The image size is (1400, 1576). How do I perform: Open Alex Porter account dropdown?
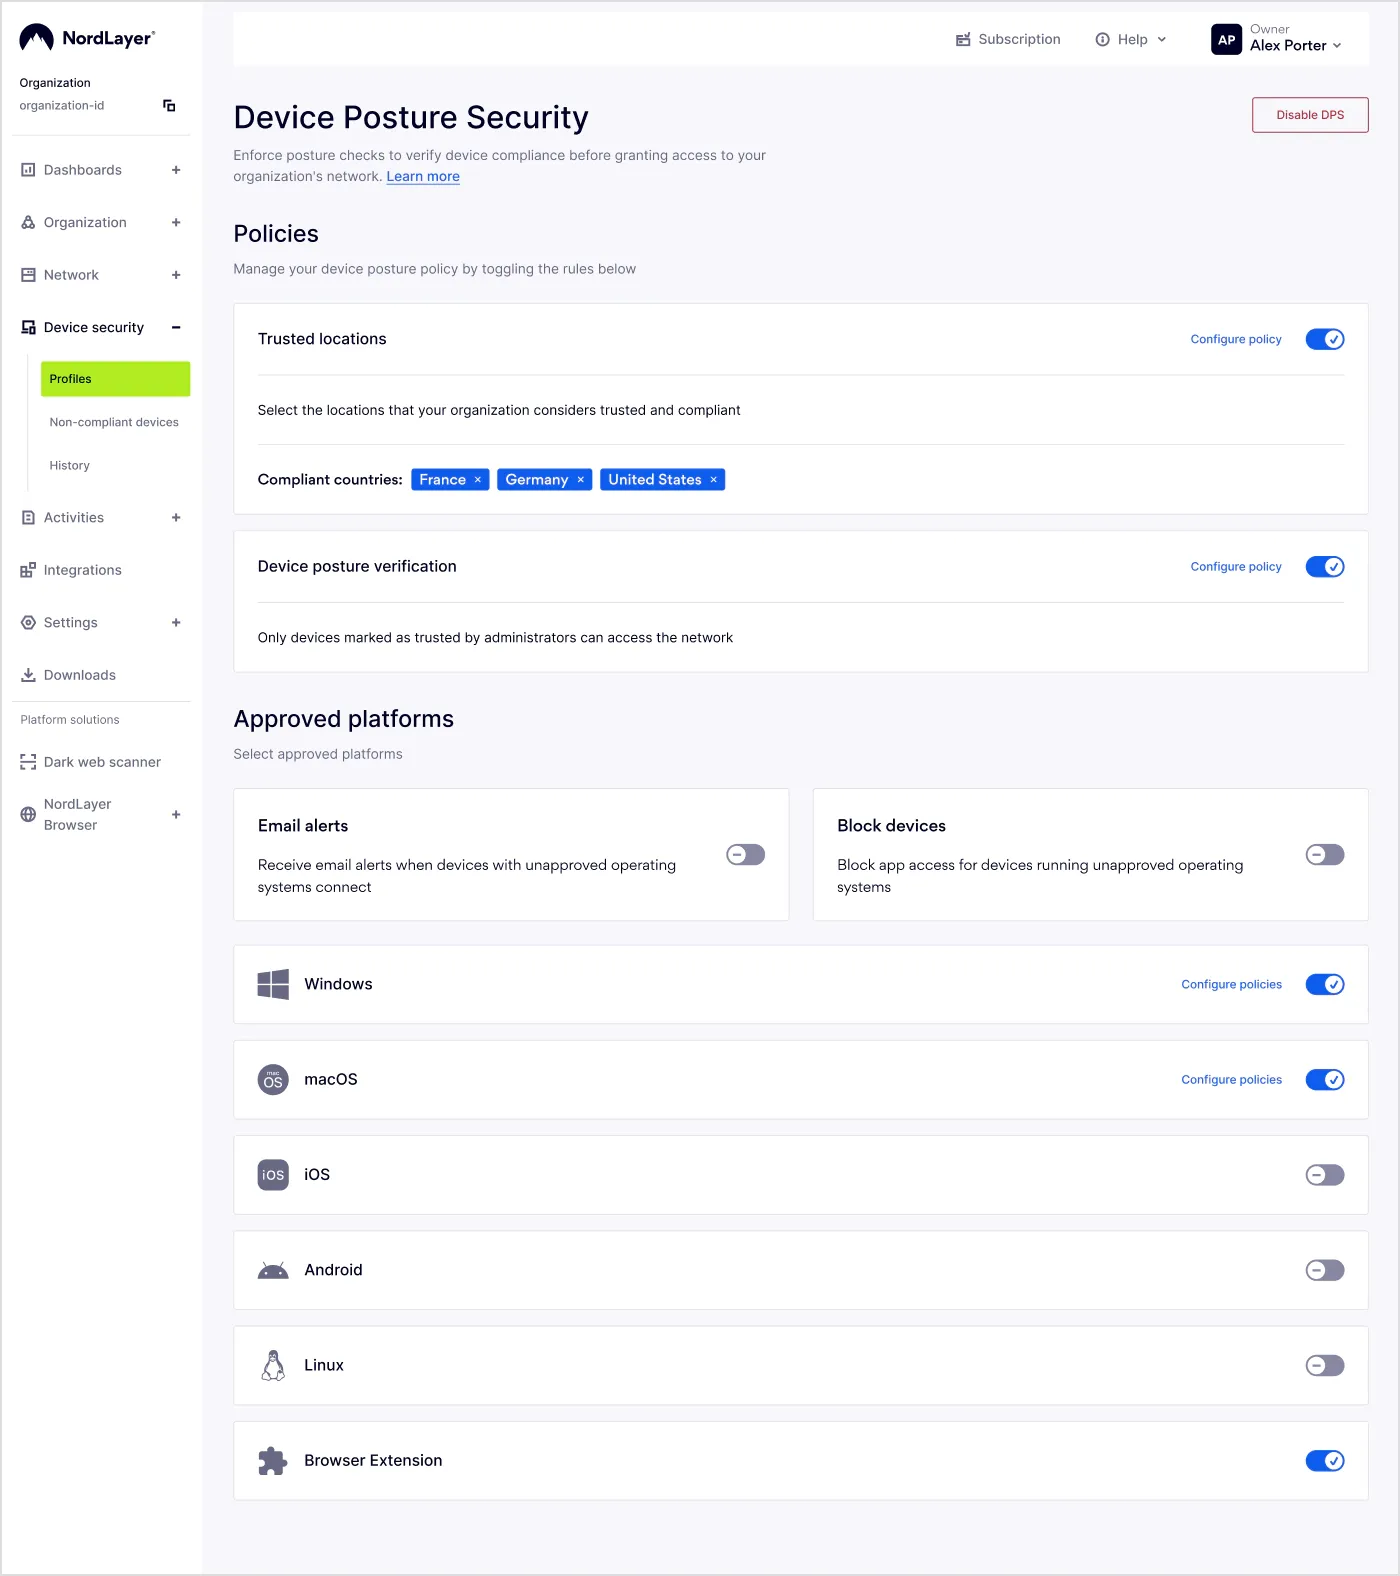pos(1337,46)
